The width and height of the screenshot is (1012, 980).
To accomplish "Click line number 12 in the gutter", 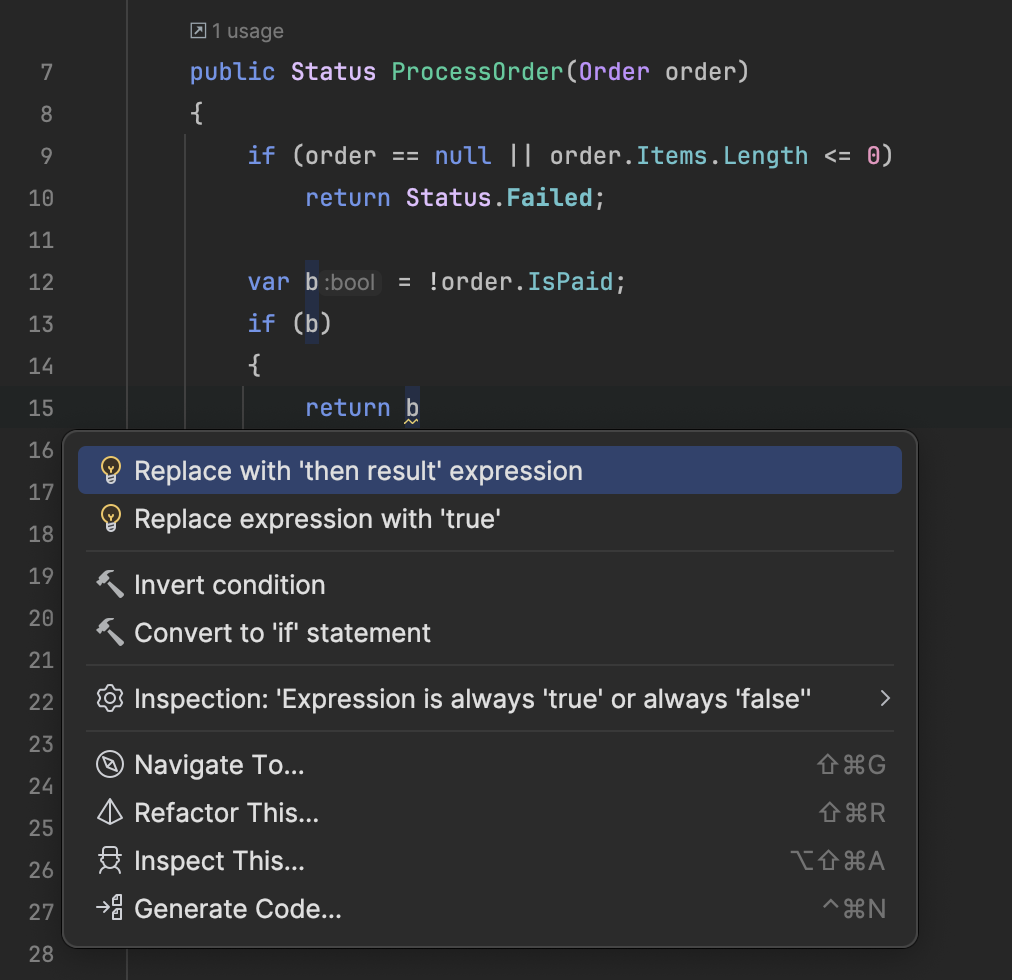I will (x=41, y=282).
